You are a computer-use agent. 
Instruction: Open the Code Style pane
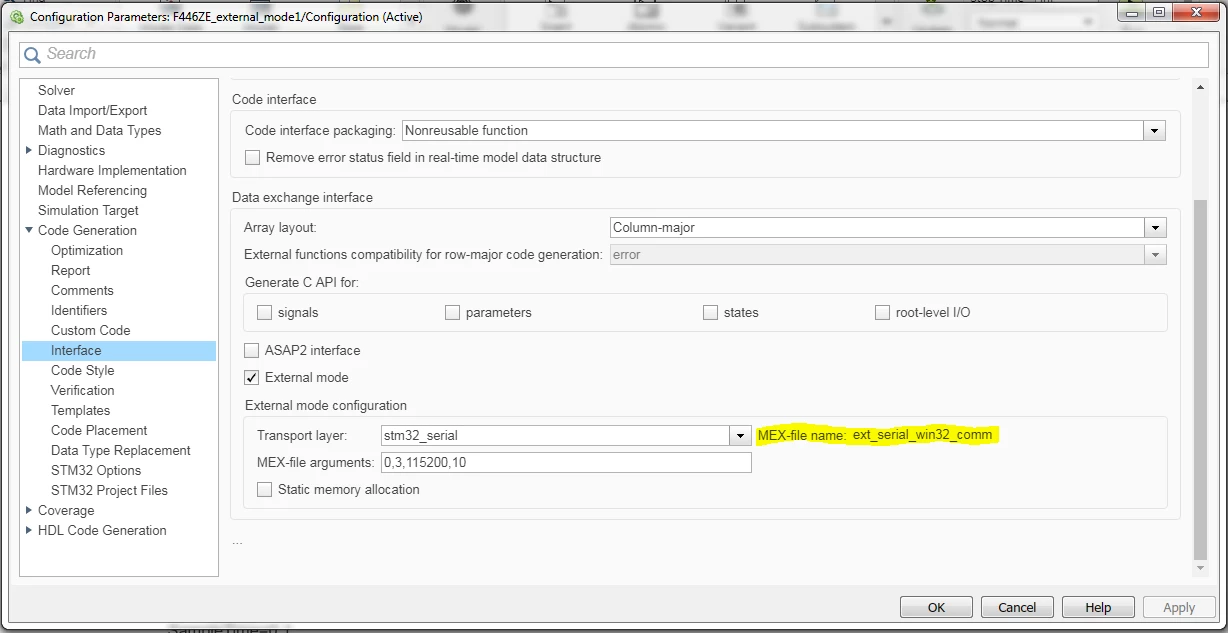pos(82,370)
